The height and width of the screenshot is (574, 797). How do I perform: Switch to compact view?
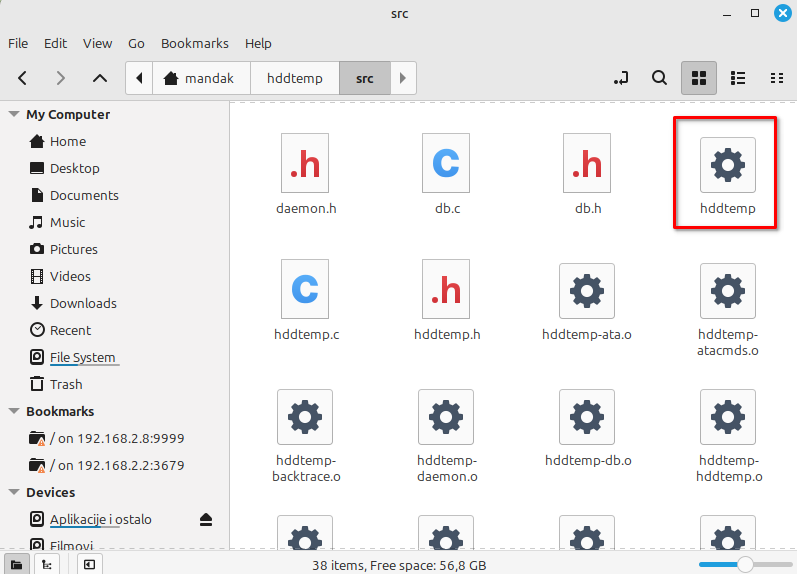tap(776, 78)
